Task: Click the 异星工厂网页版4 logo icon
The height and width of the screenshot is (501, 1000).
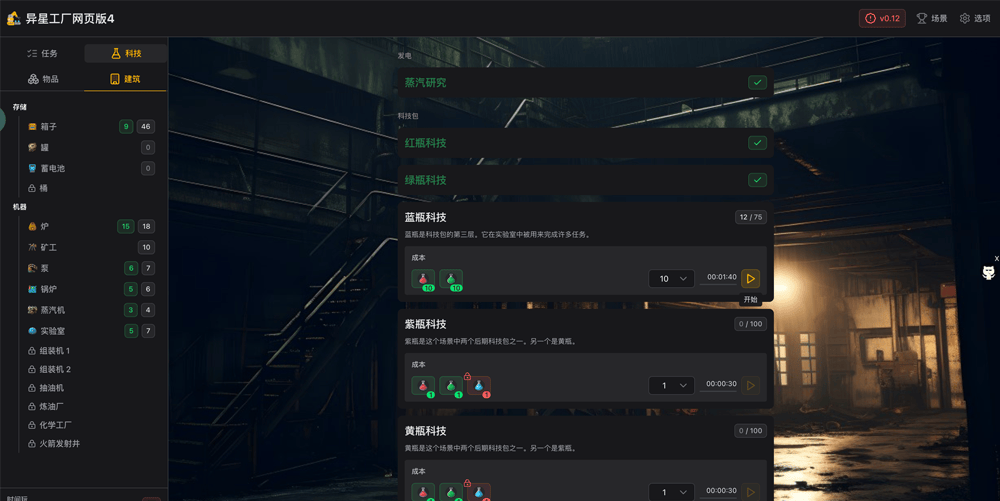Action: point(13,18)
